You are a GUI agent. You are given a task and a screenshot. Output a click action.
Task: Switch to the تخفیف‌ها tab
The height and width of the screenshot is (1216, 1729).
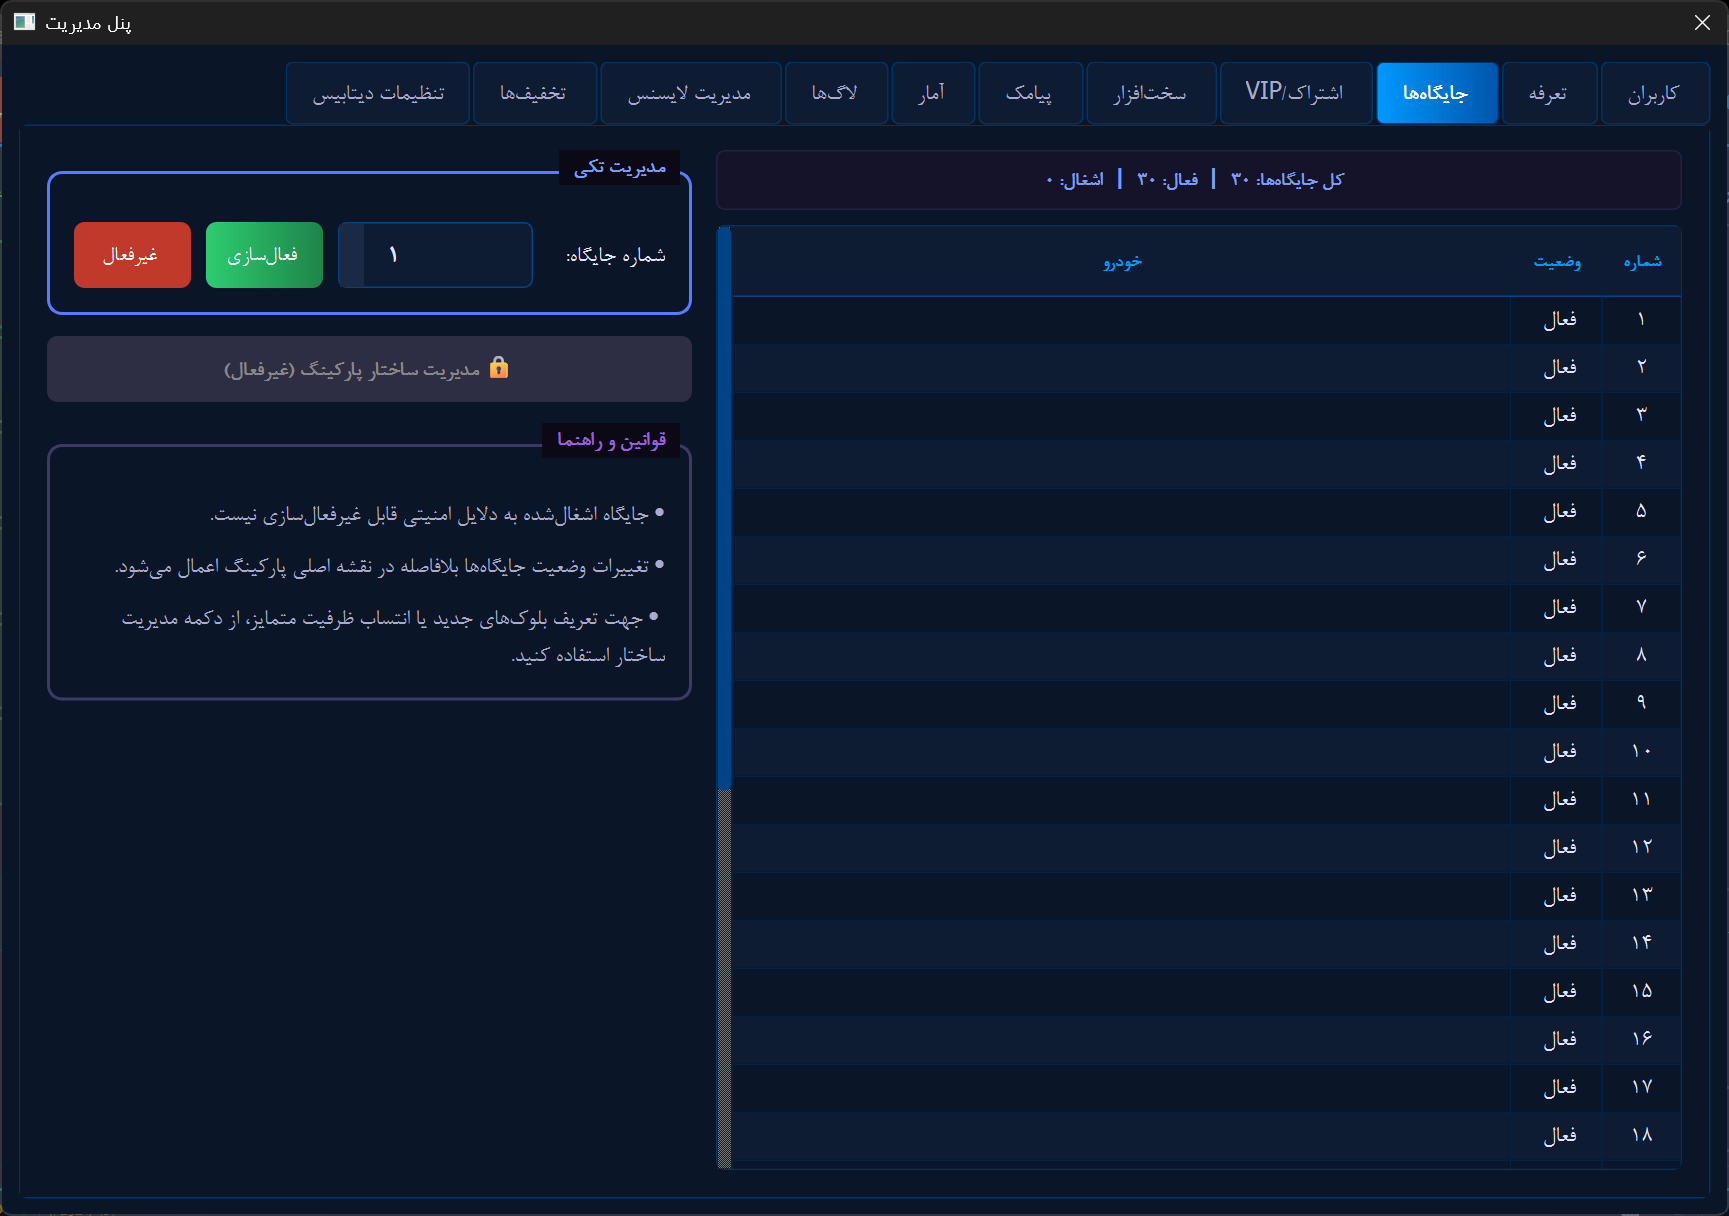(534, 93)
